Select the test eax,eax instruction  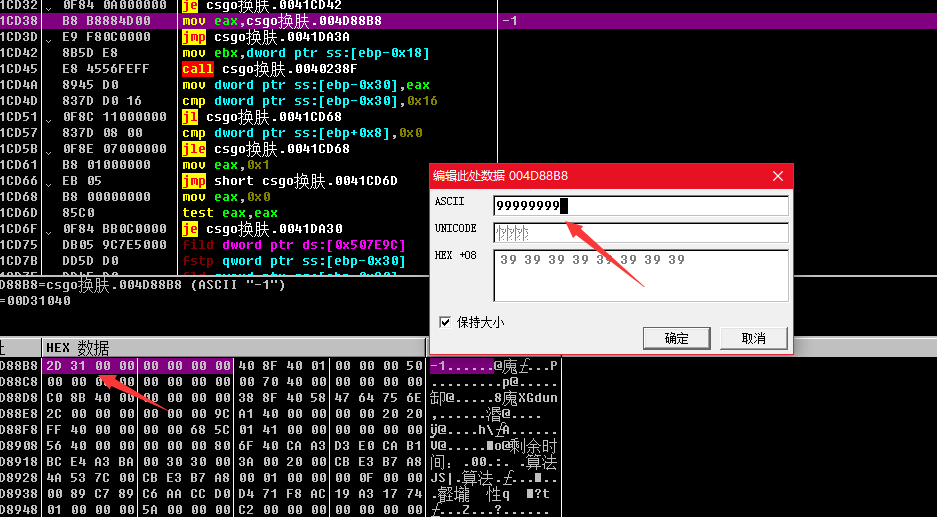pos(230,213)
